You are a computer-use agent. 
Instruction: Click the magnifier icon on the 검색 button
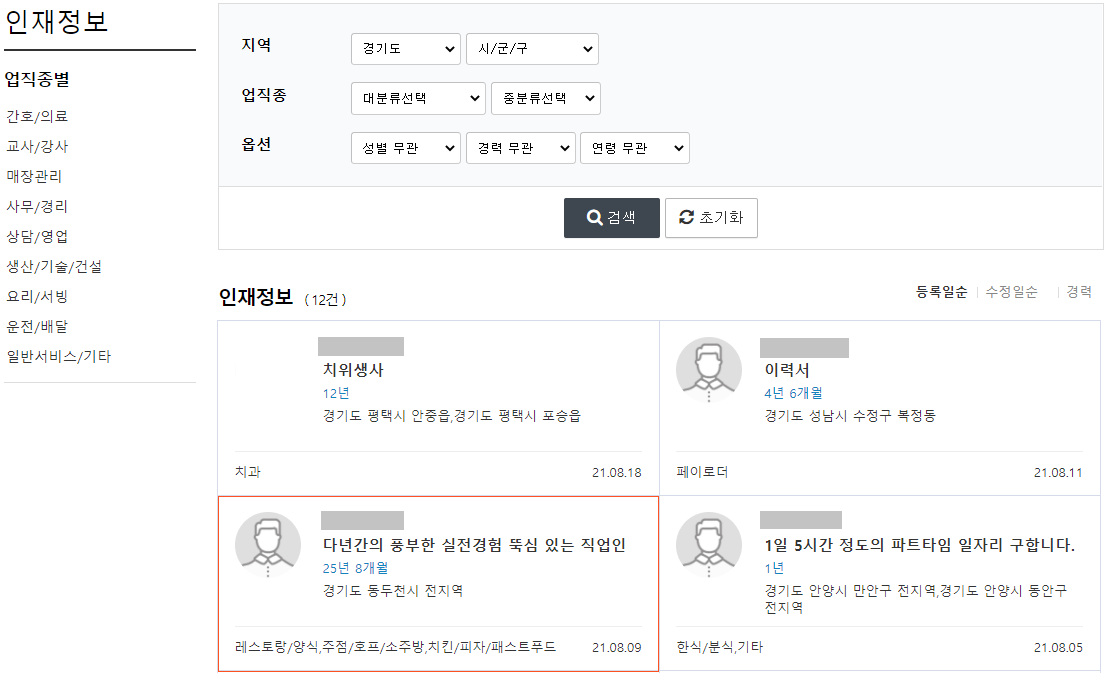(x=590, y=217)
